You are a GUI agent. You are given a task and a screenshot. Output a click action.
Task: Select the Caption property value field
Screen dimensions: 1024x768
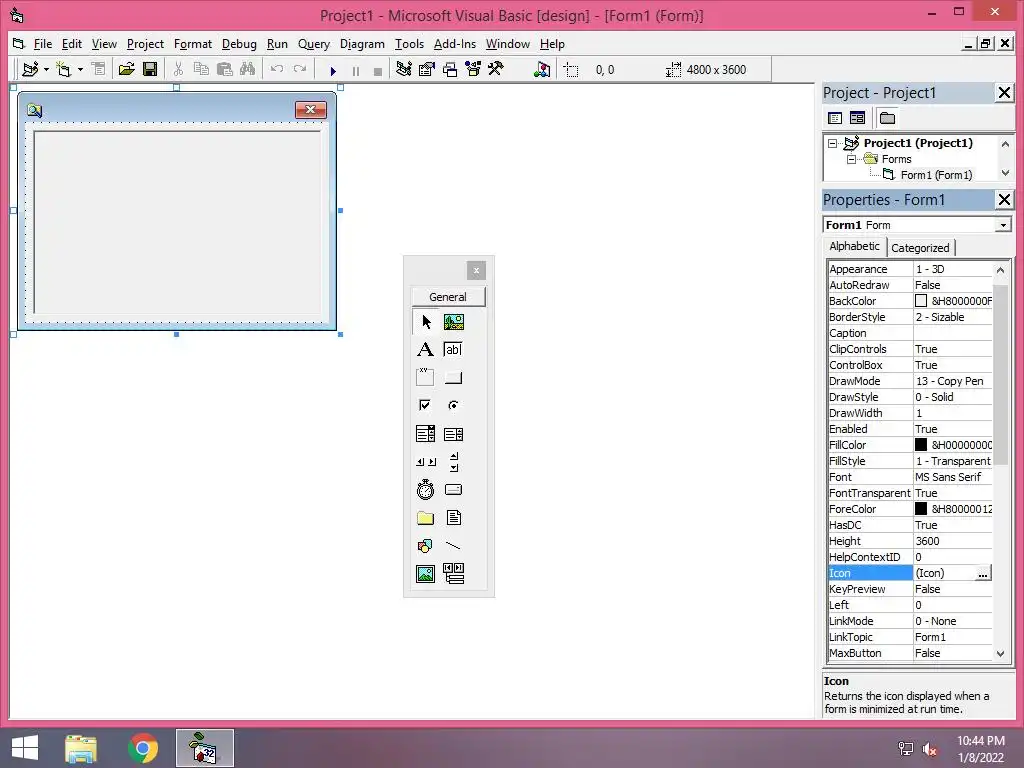click(x=952, y=333)
